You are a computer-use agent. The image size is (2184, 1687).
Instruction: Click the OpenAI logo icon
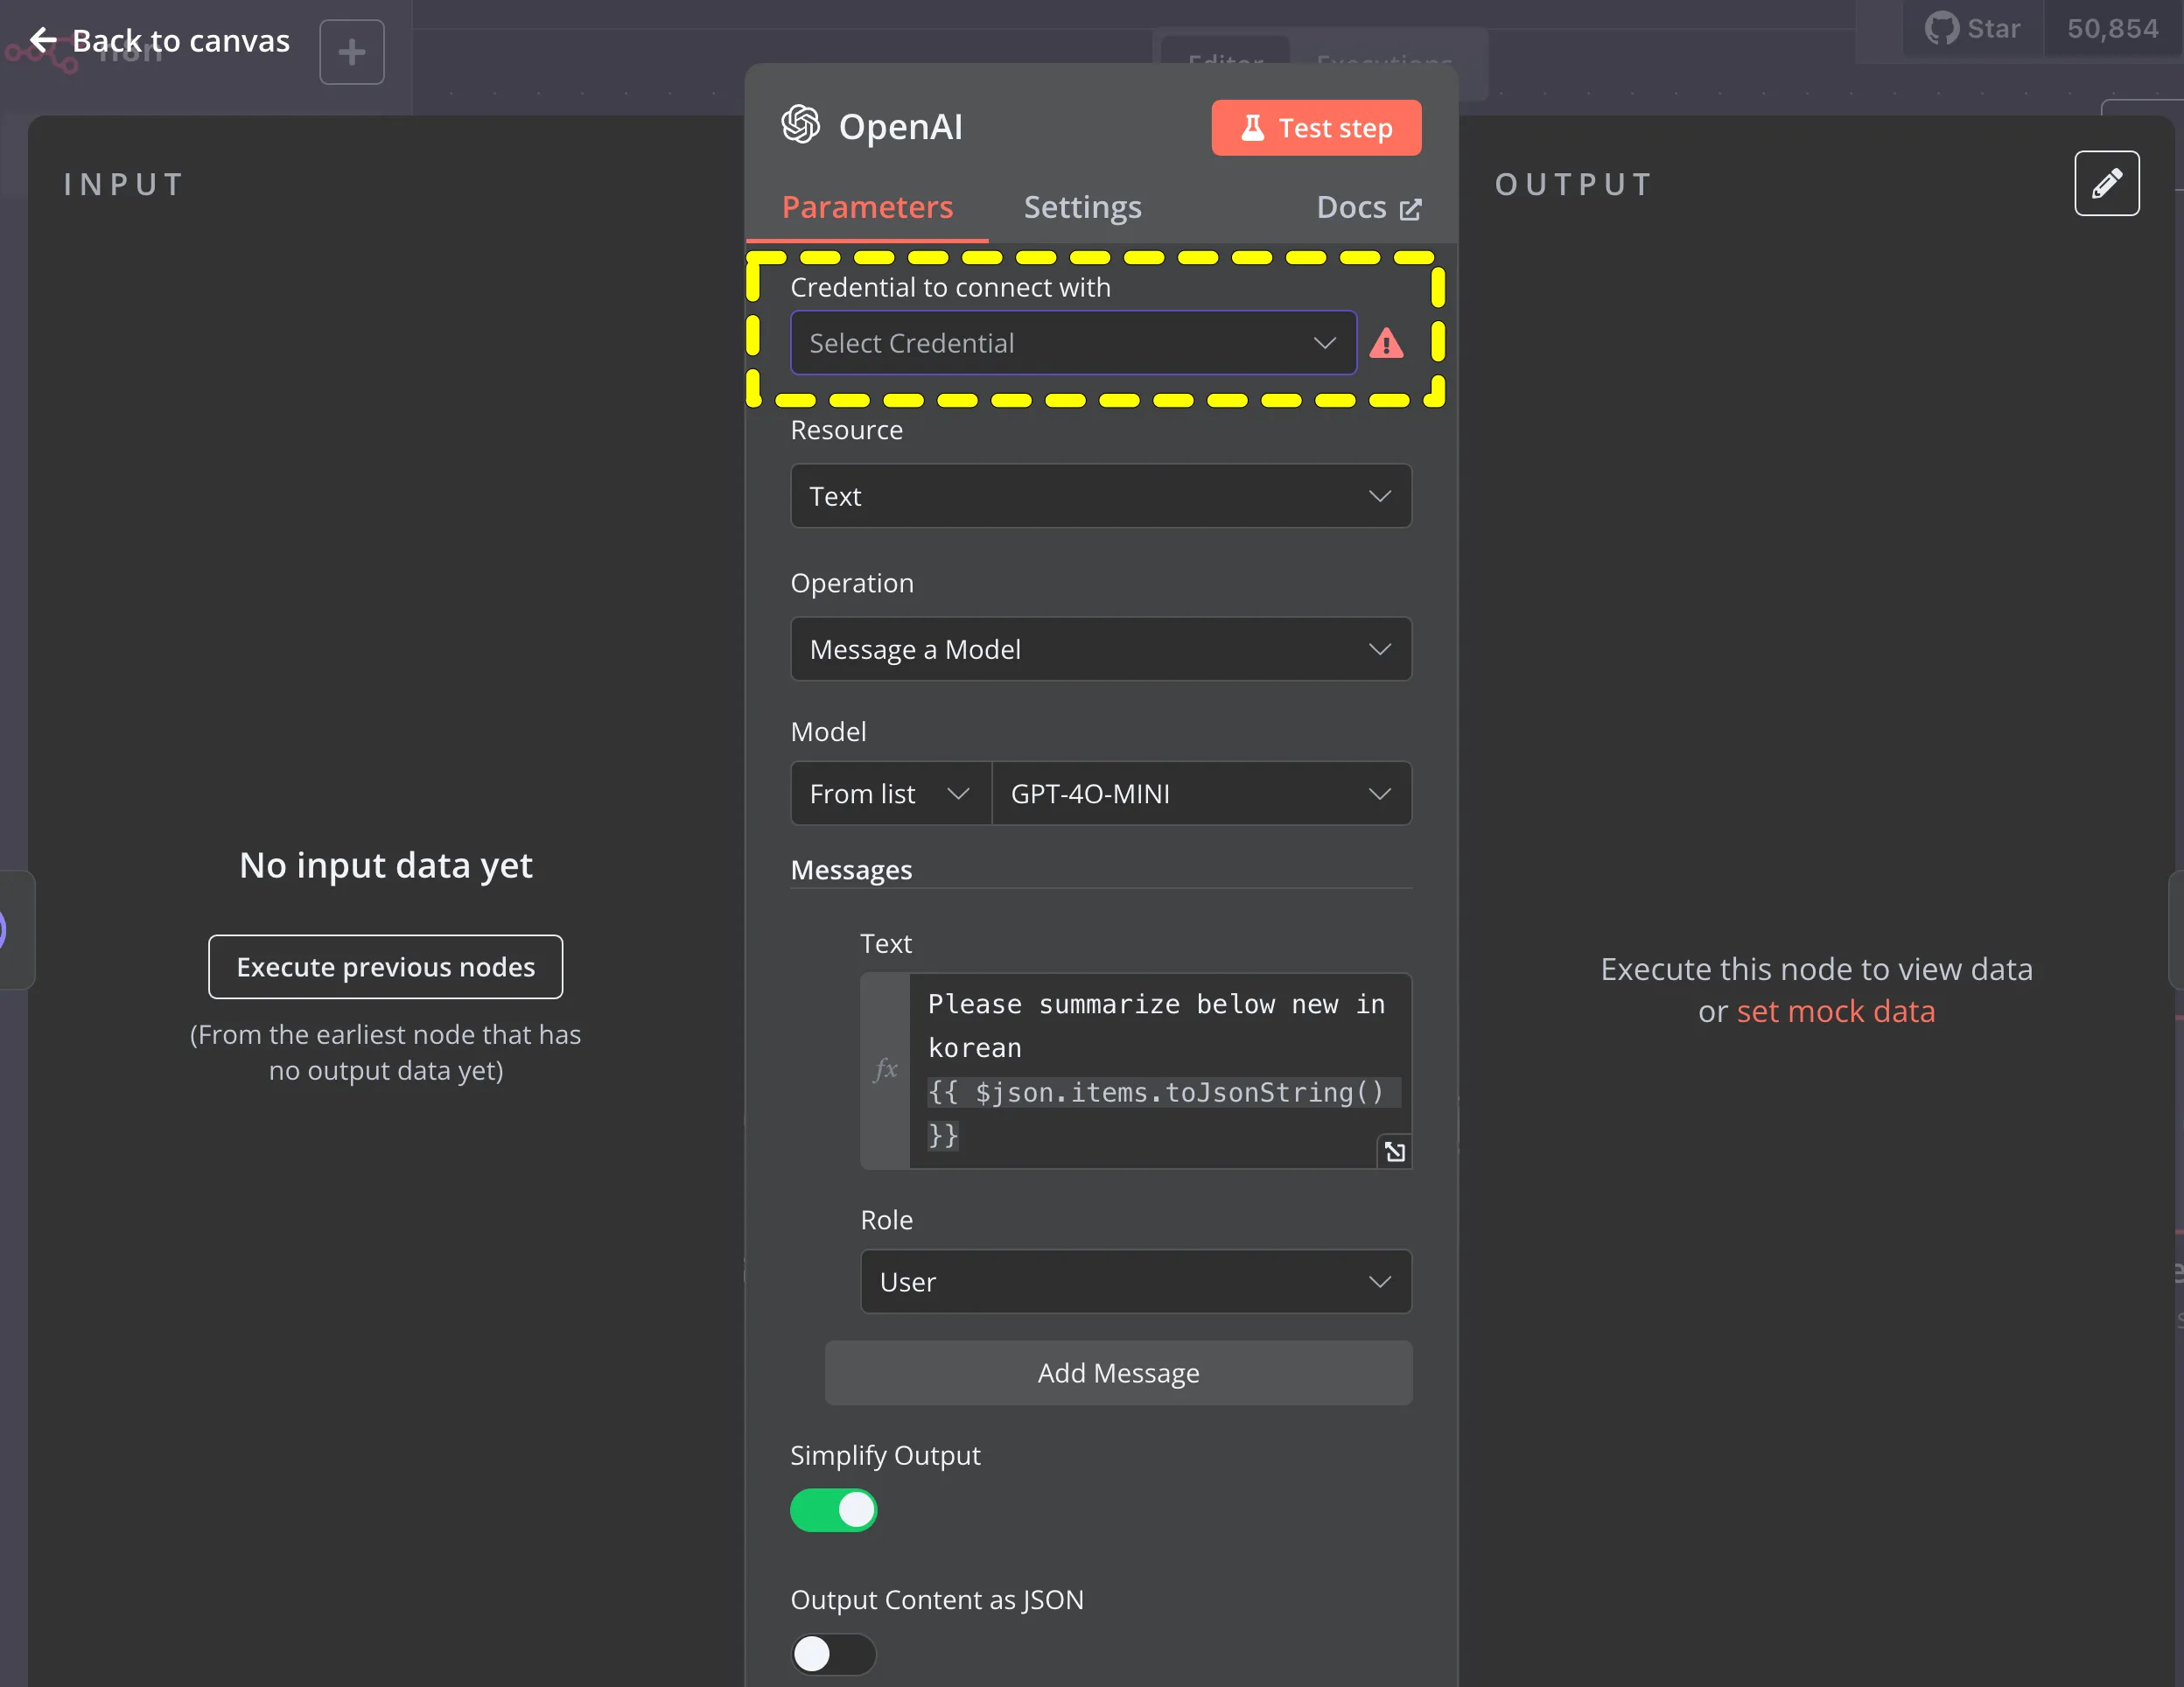coord(801,126)
